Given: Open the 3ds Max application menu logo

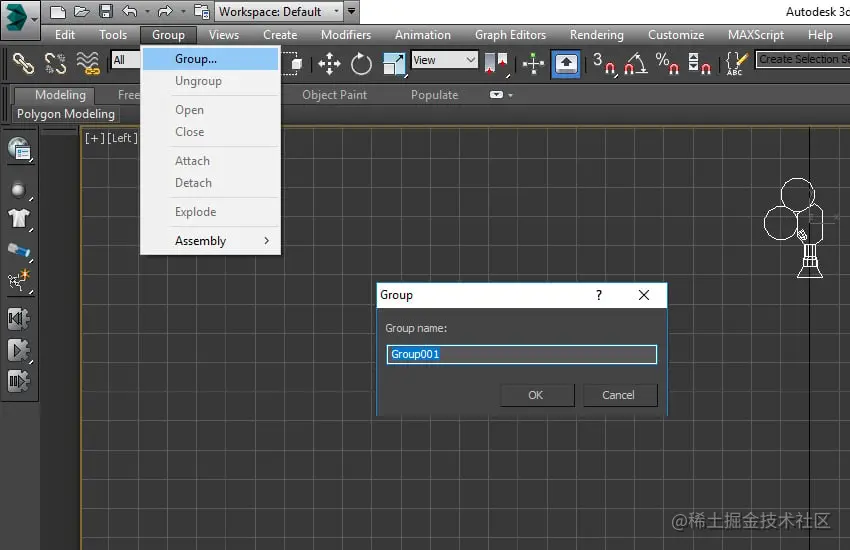Looking at the screenshot, I should tap(20, 20).
